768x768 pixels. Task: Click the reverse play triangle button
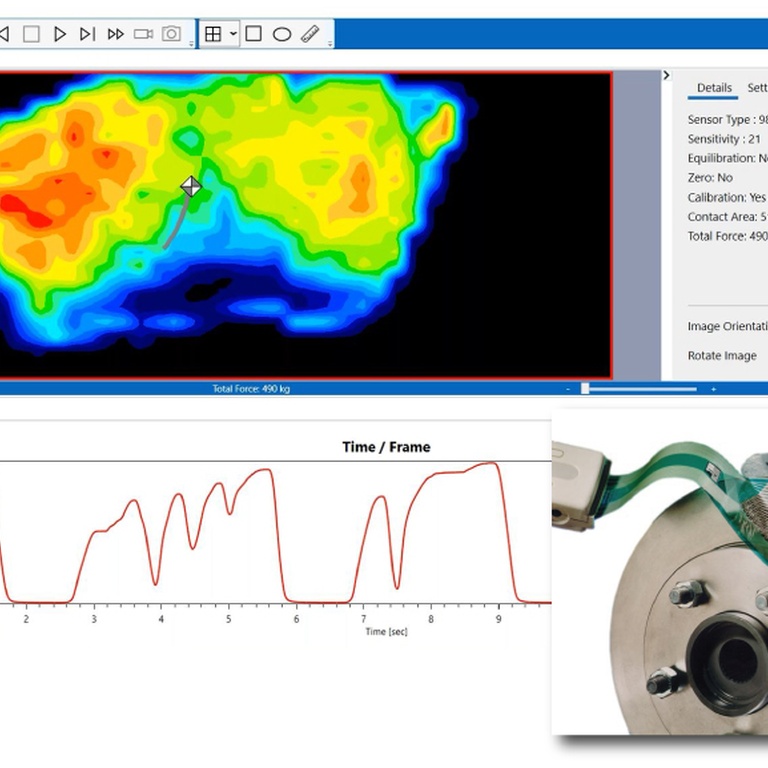tap(4, 34)
